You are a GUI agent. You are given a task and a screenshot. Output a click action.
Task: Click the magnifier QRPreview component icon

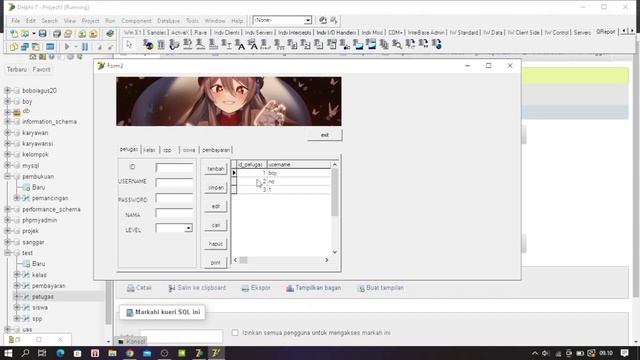point(397,44)
